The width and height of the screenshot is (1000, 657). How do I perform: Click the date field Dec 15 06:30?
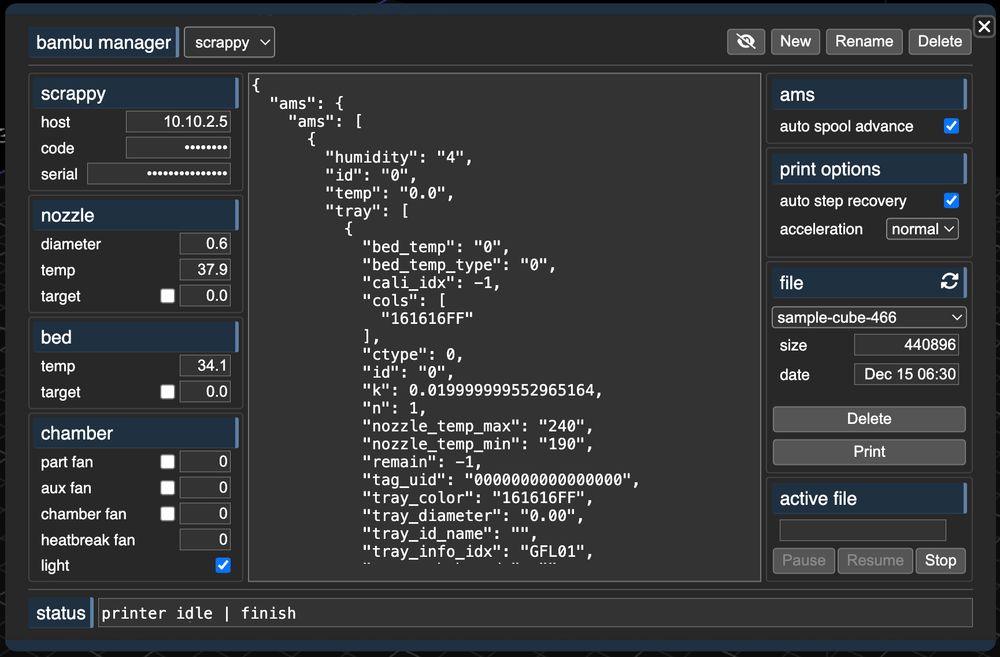[906, 374]
